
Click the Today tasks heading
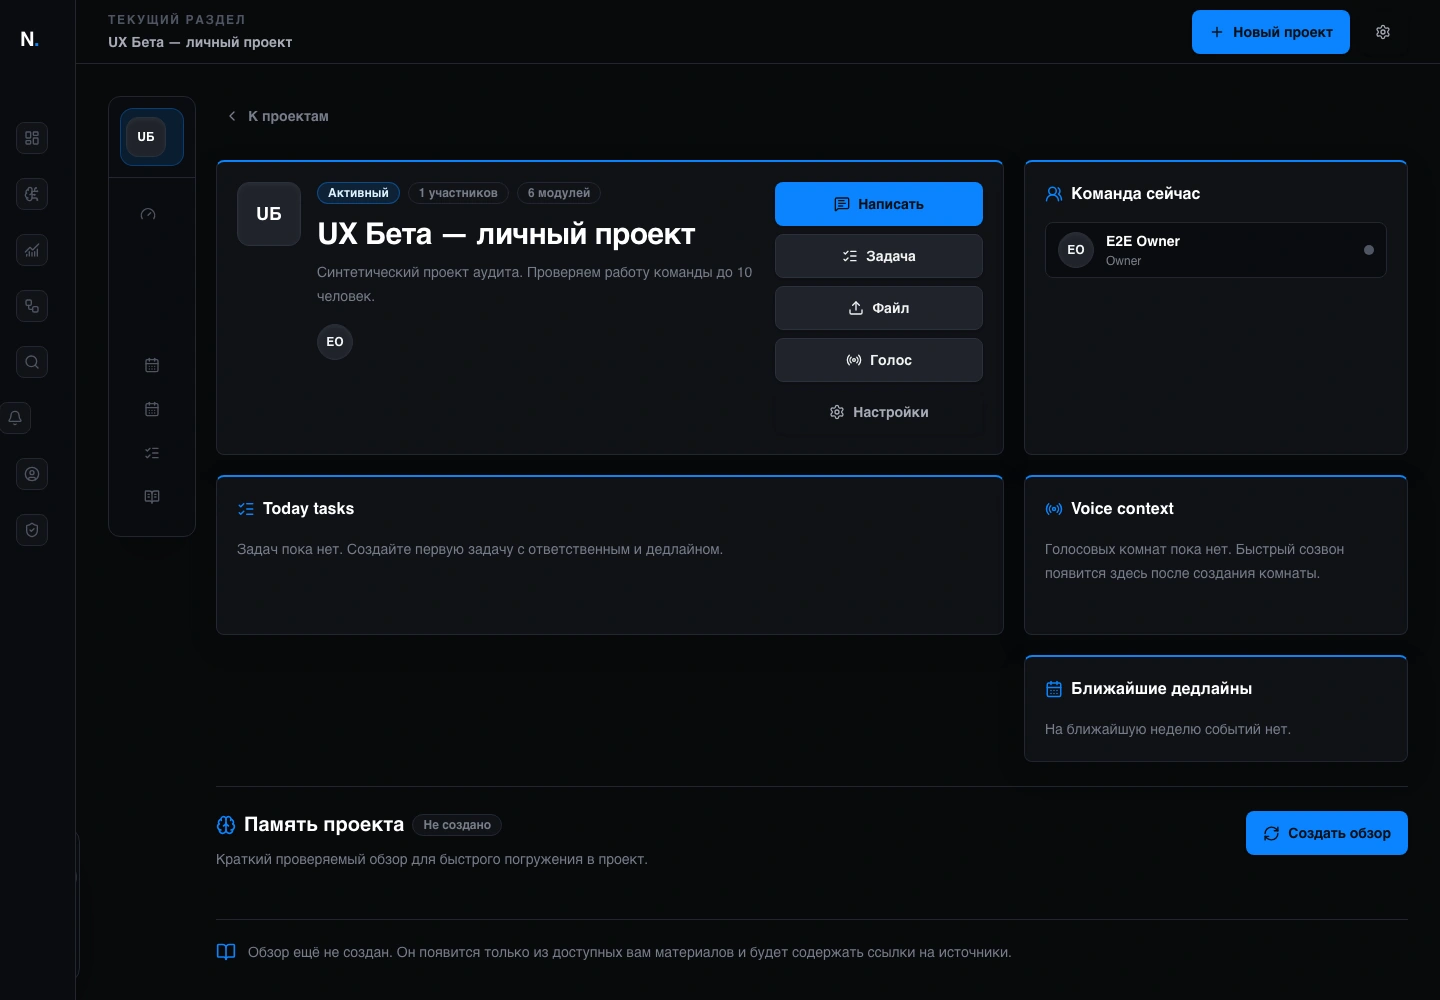308,509
